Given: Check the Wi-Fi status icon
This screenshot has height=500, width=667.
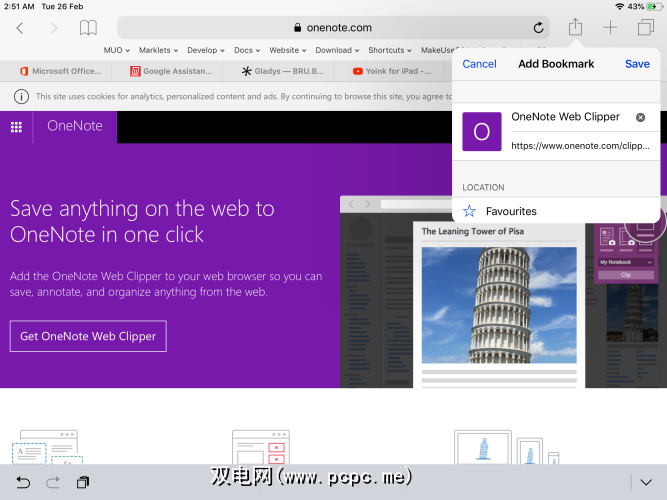Looking at the screenshot, I should (x=620, y=6).
